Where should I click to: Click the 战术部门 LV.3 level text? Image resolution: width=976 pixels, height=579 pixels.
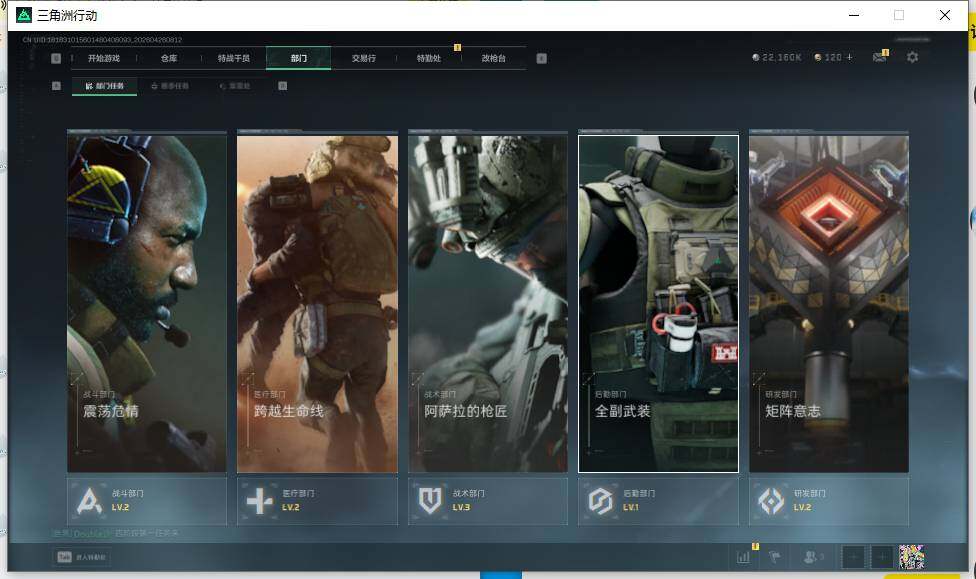pos(461,507)
